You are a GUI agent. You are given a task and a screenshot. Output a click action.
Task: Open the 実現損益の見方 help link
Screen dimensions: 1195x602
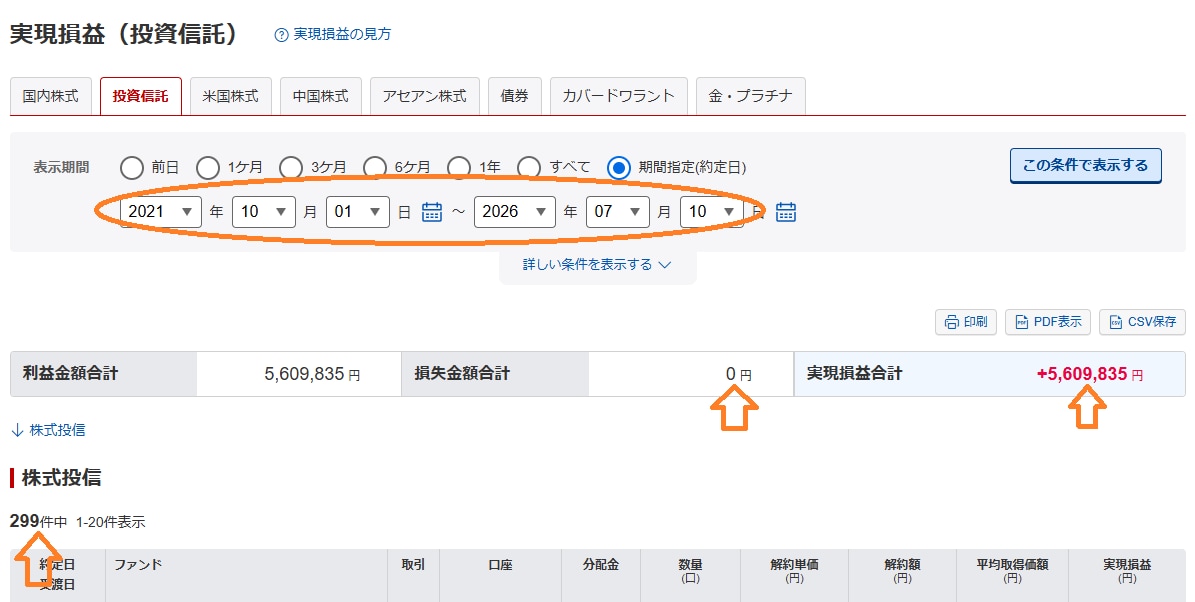click(x=342, y=34)
